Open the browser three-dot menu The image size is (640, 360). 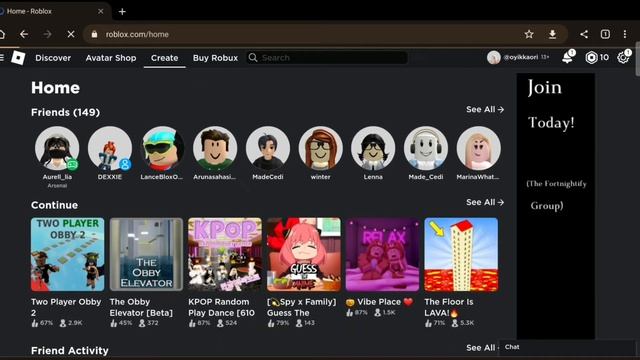(625, 34)
